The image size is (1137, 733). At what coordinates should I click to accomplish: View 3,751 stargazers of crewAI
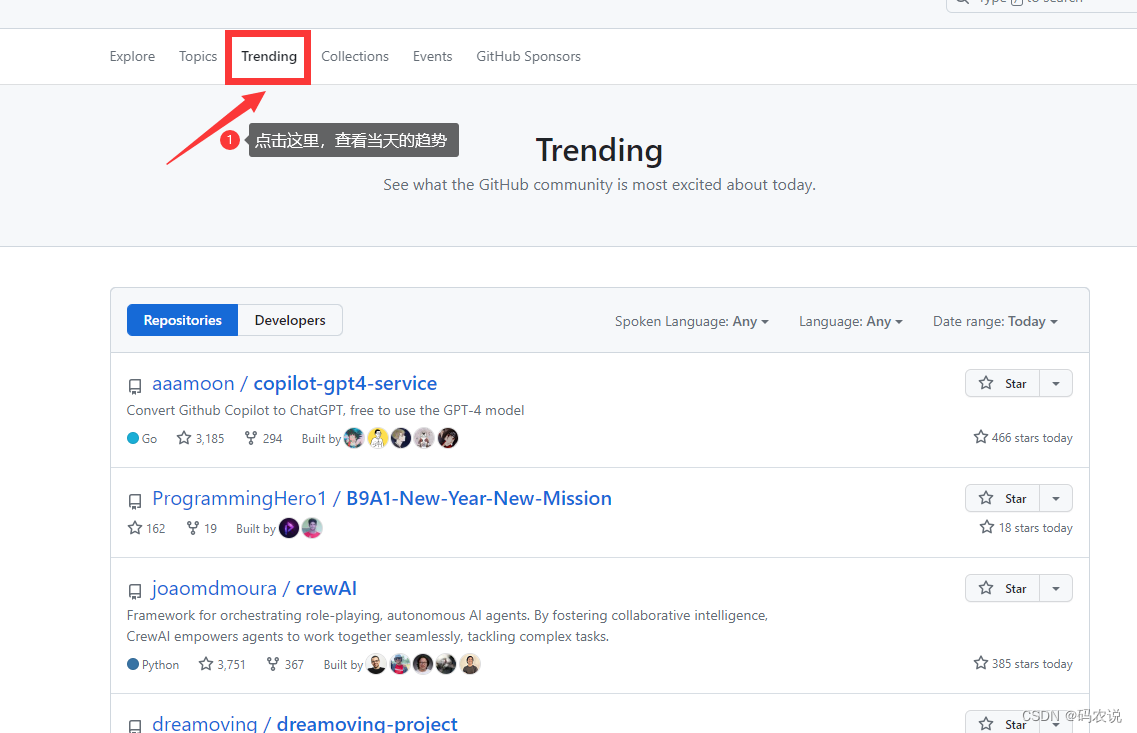(223, 664)
